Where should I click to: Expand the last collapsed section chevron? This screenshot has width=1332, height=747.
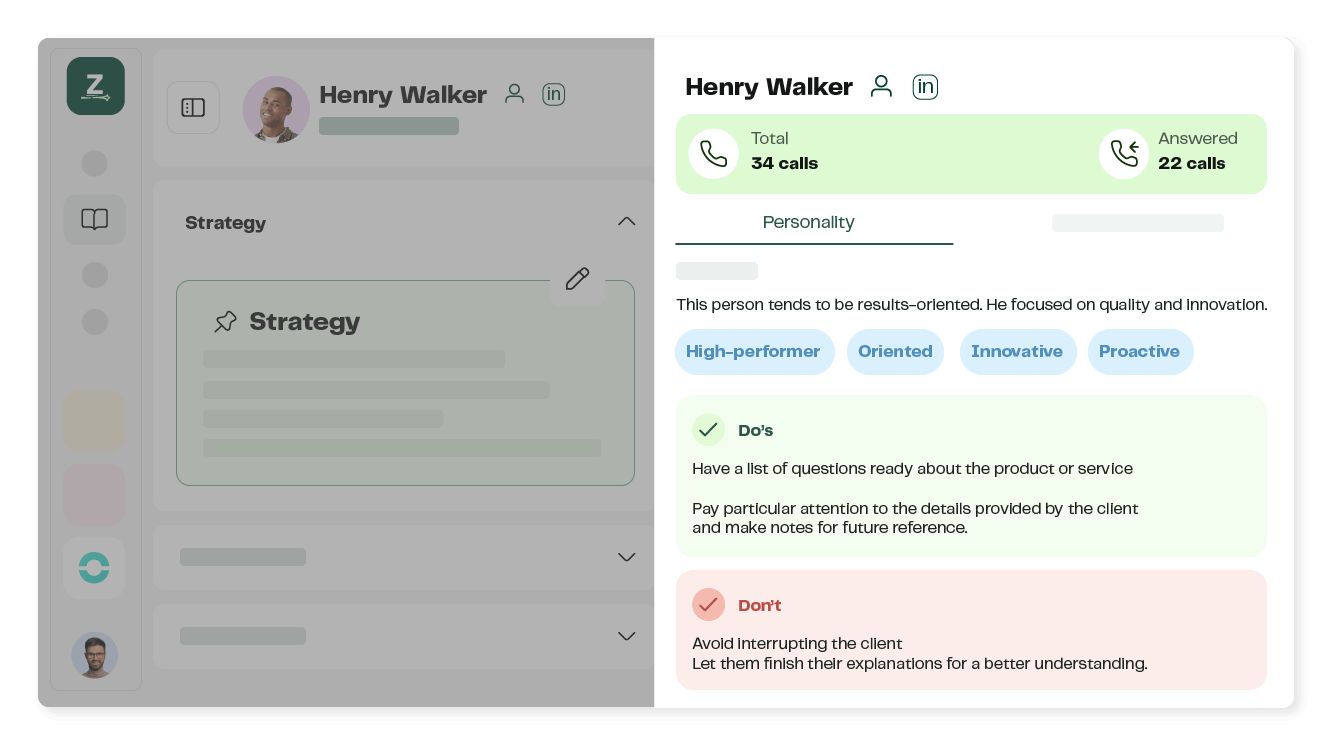pyautogui.click(x=626, y=636)
